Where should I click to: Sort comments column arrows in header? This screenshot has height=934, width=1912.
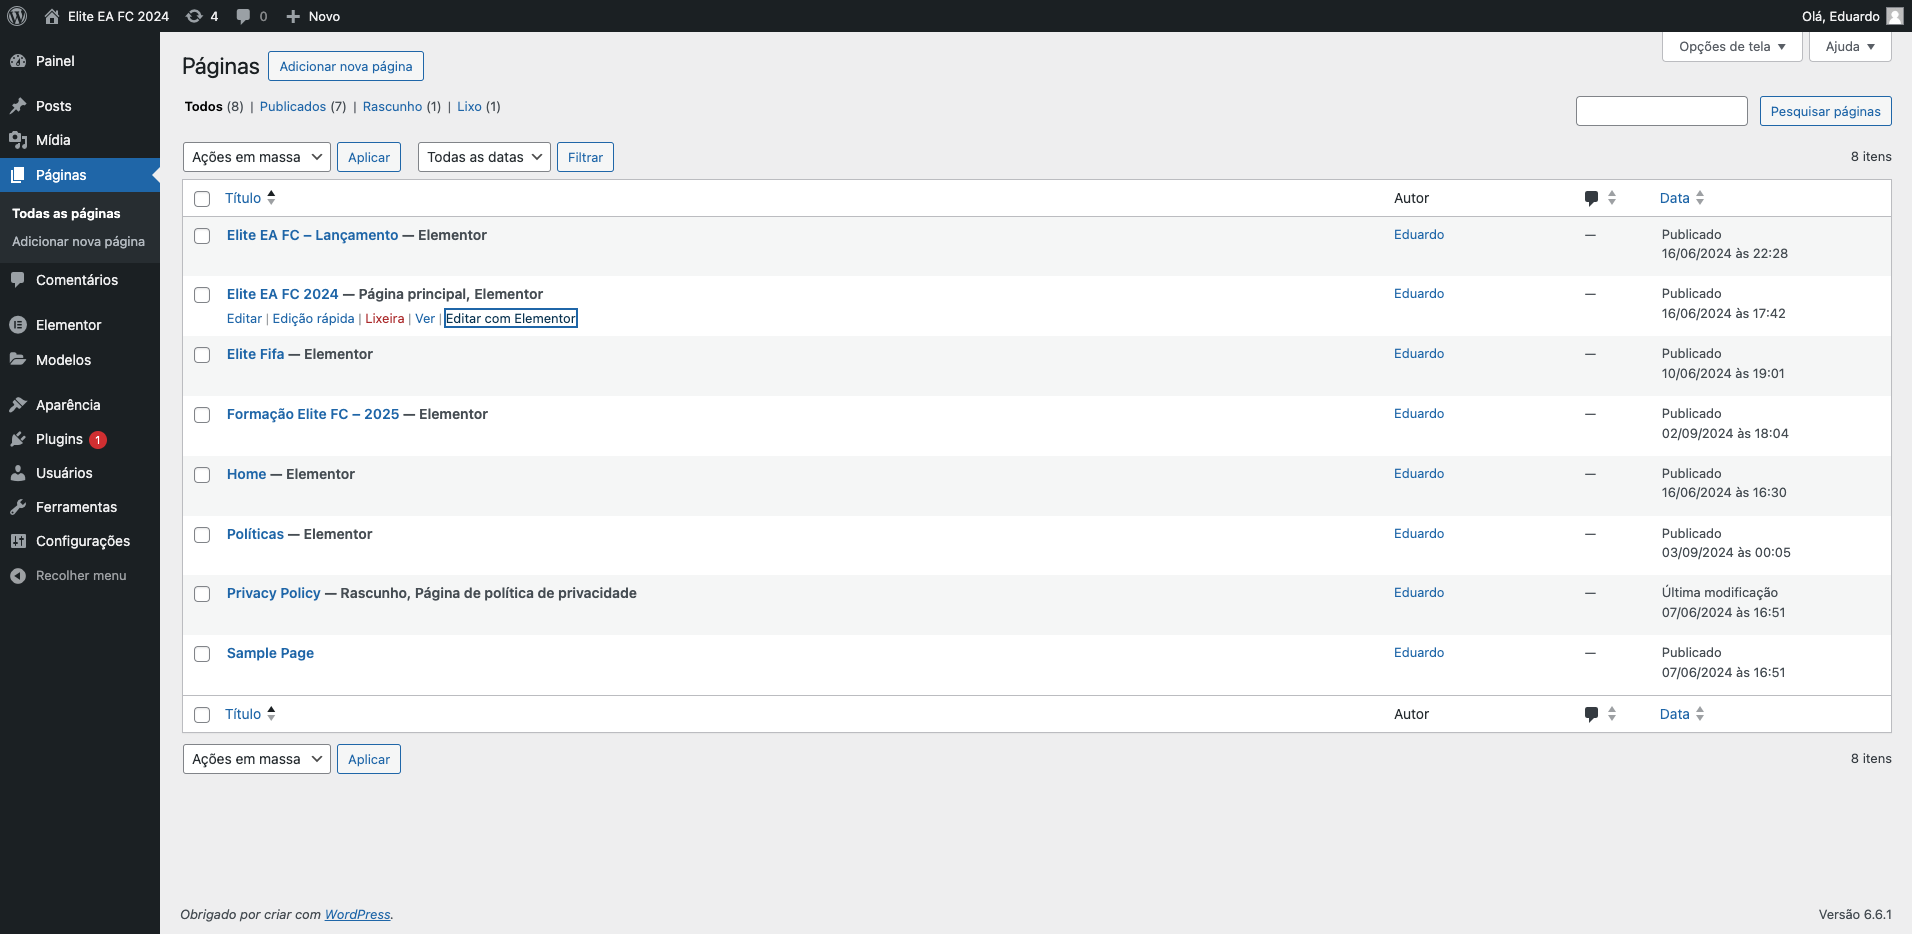tap(1612, 198)
